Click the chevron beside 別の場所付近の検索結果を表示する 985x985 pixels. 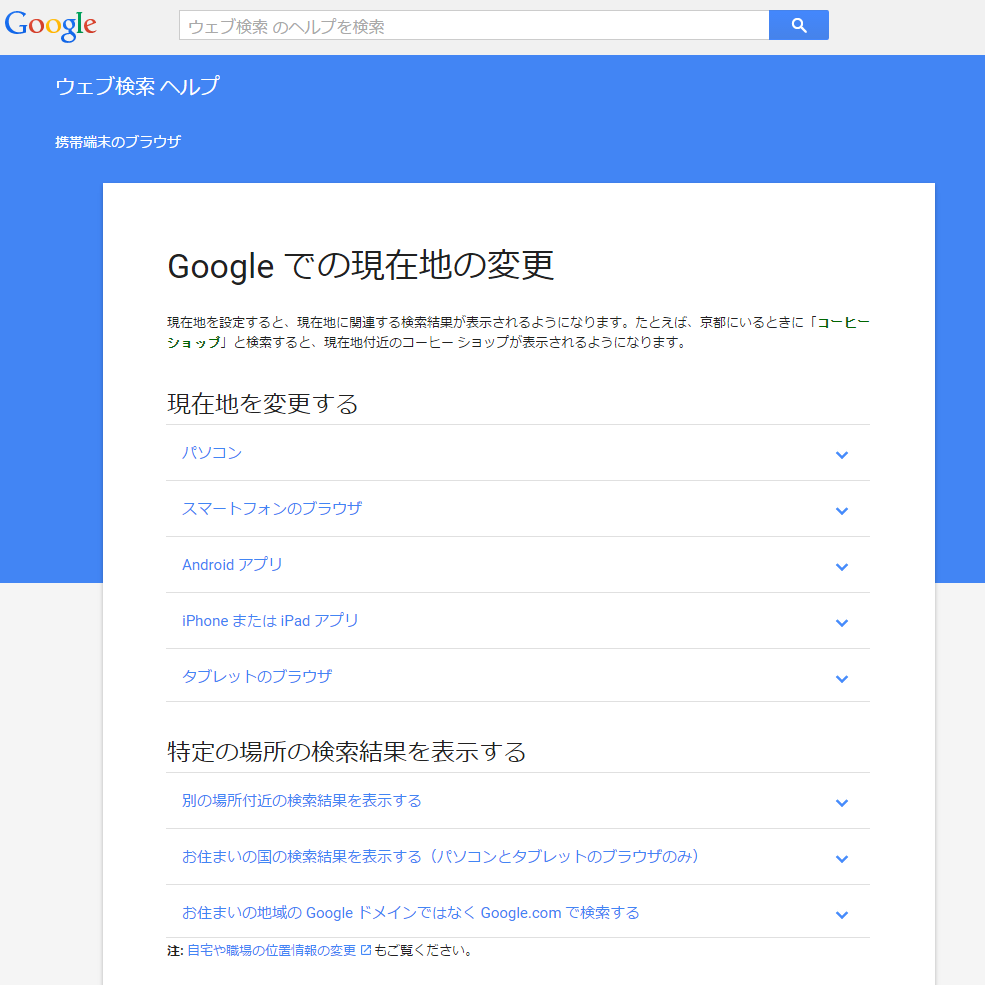tap(842, 803)
